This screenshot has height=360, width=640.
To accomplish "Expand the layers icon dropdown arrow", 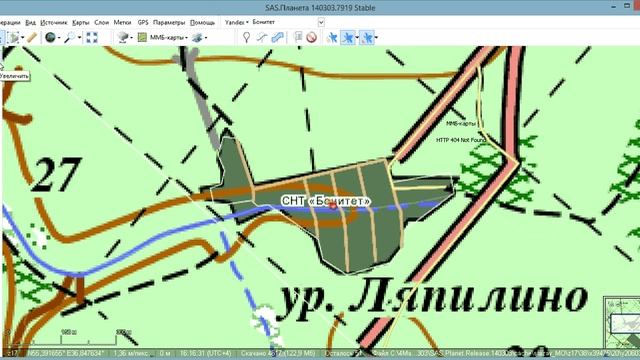I will pyautogui.click(x=205, y=38).
